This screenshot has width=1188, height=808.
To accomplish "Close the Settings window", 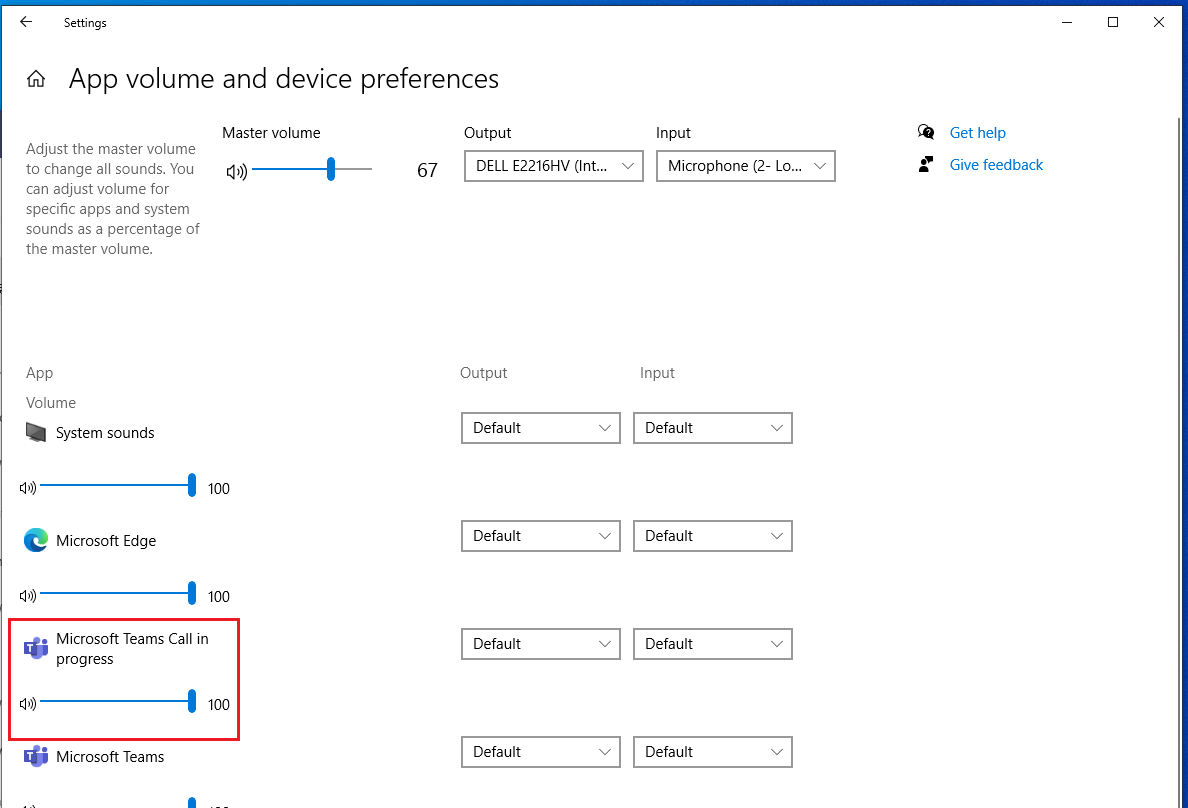I will click(1158, 22).
